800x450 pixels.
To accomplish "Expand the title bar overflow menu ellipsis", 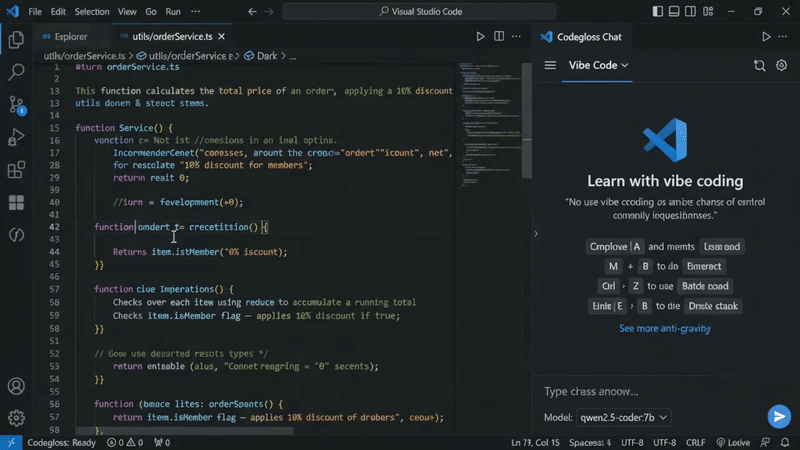I will pos(195,11).
